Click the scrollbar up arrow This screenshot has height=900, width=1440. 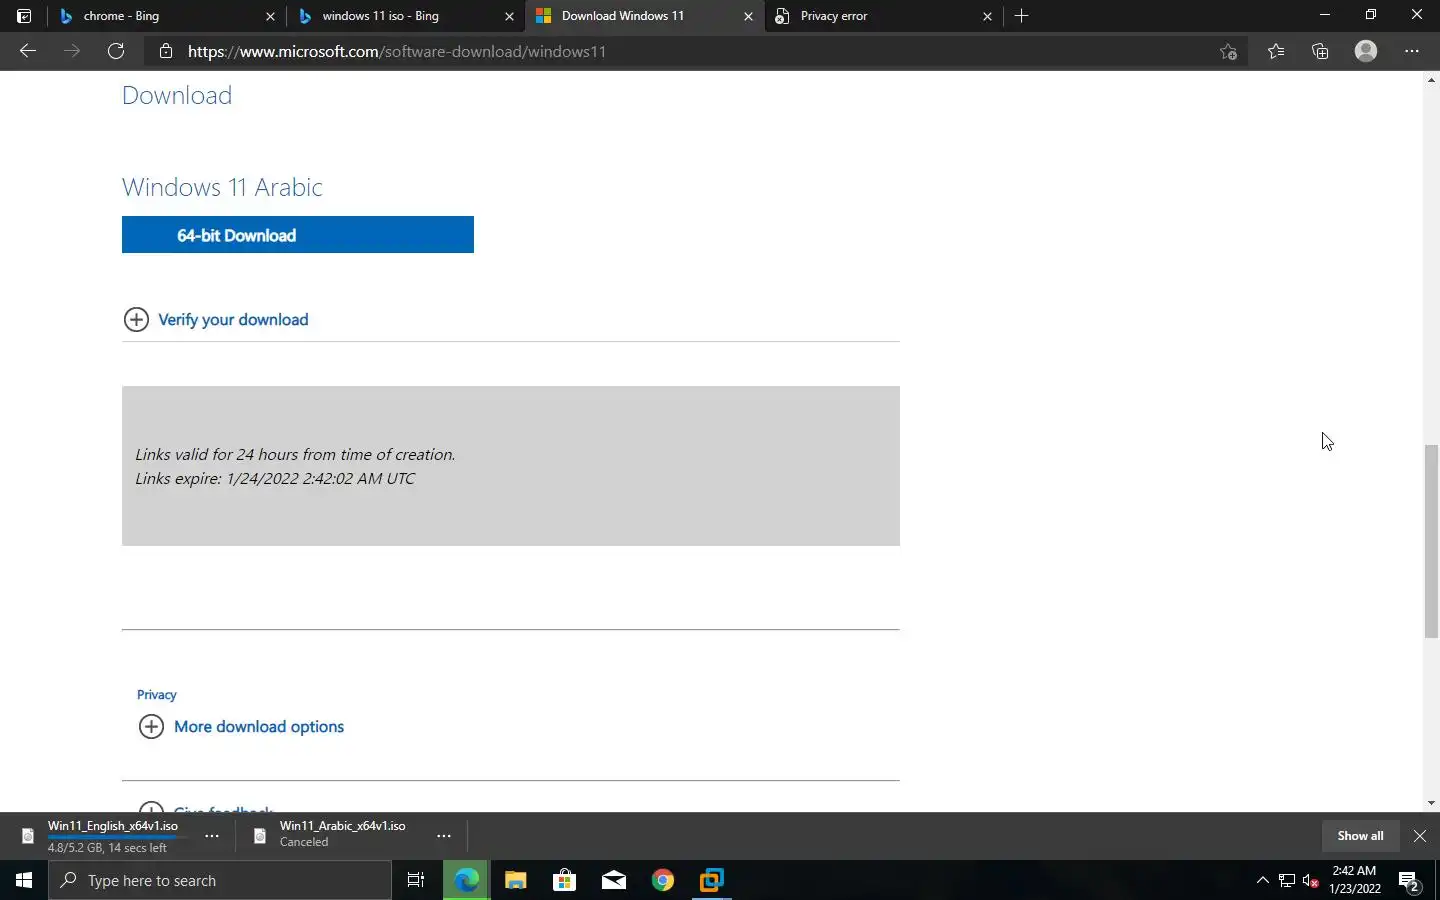point(1431,79)
